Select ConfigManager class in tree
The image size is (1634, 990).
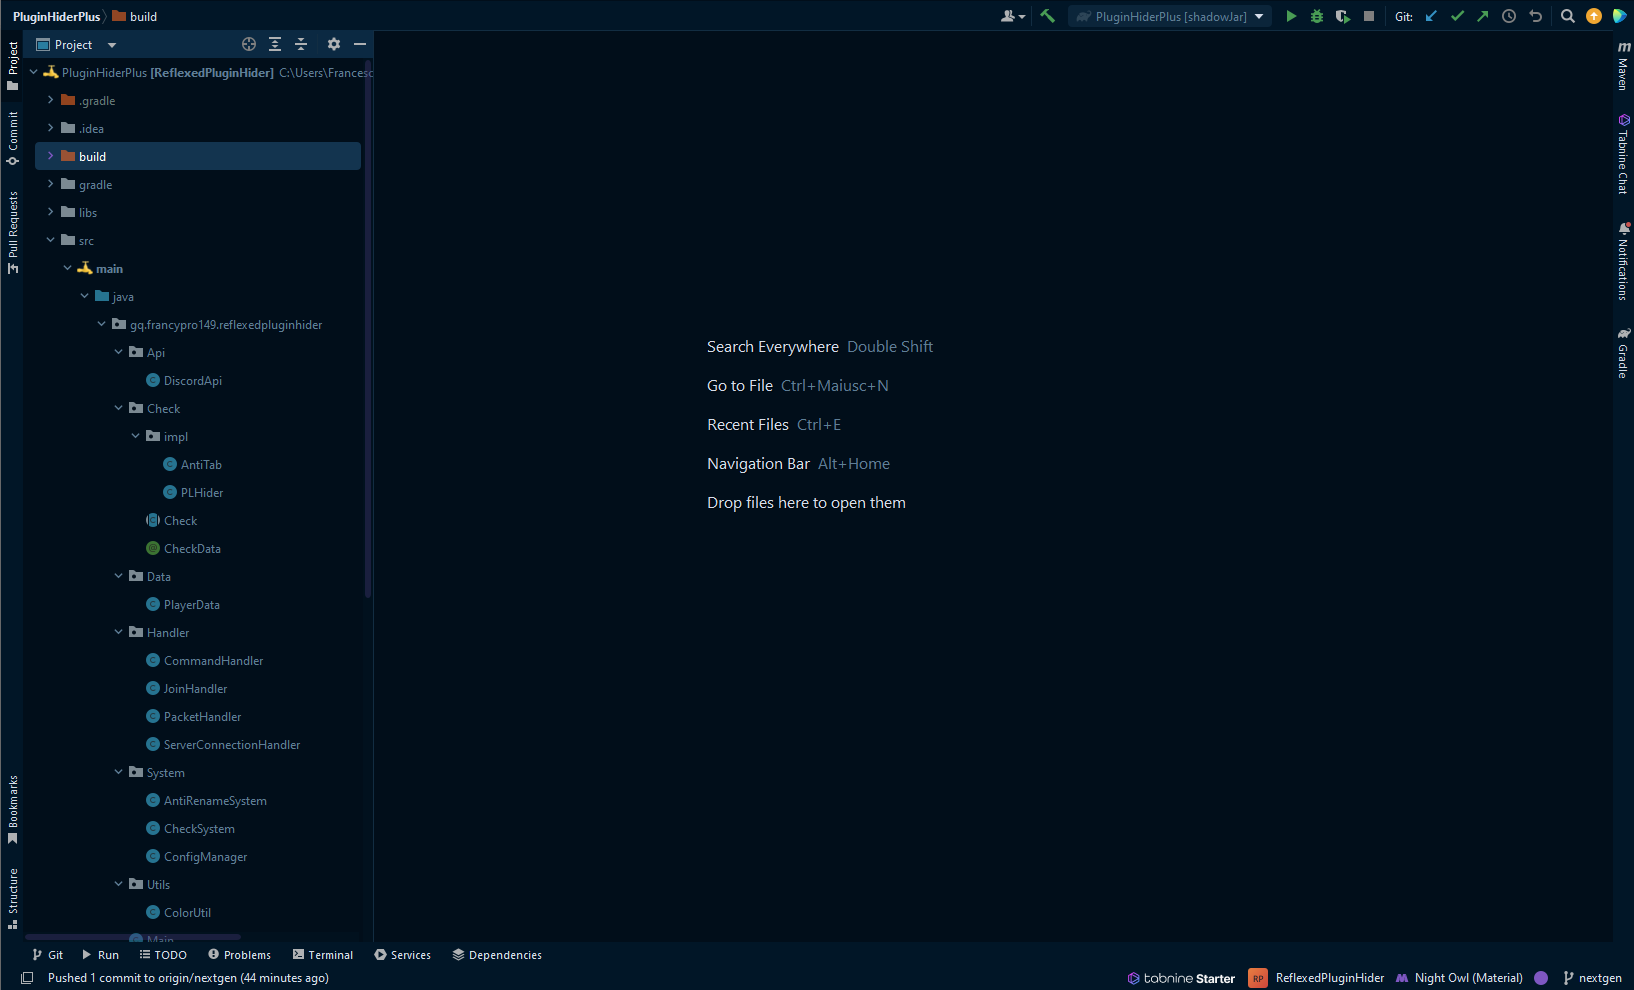pyautogui.click(x=205, y=856)
